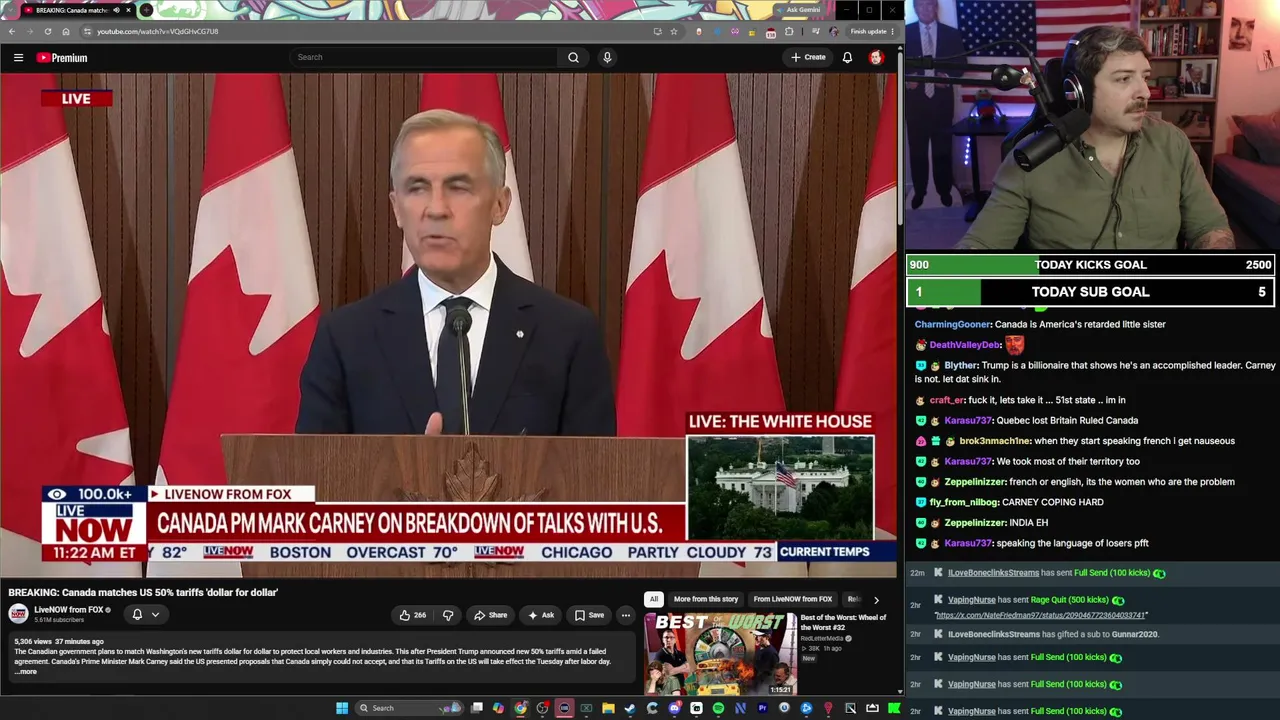This screenshot has width=1280, height=720.
Task: Open Spotify from the taskbar
Action: 718,708
